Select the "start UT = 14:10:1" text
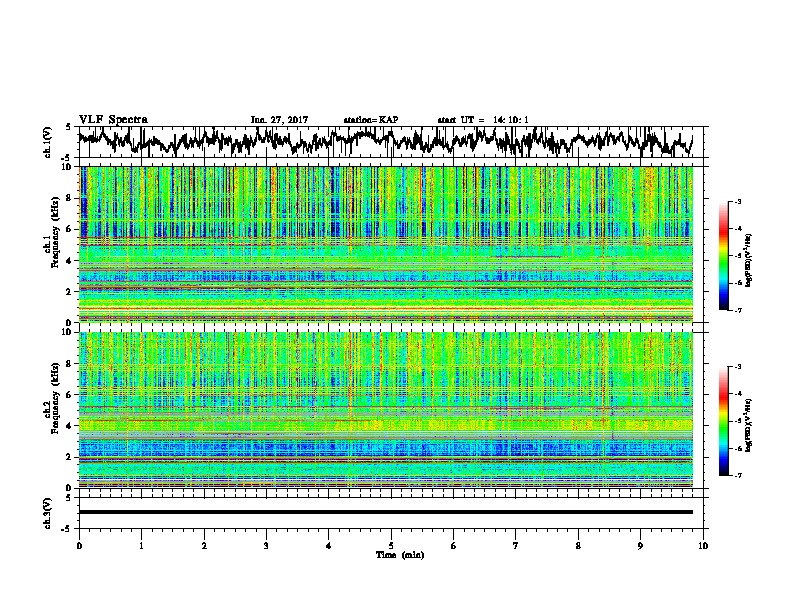 coord(483,120)
